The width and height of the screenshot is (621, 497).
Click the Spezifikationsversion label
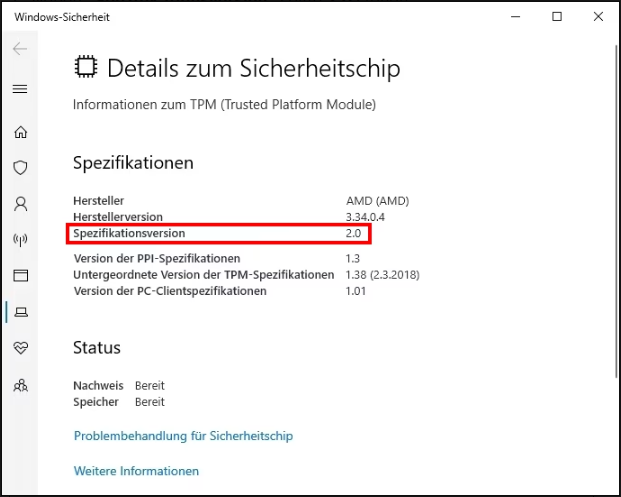129,233
